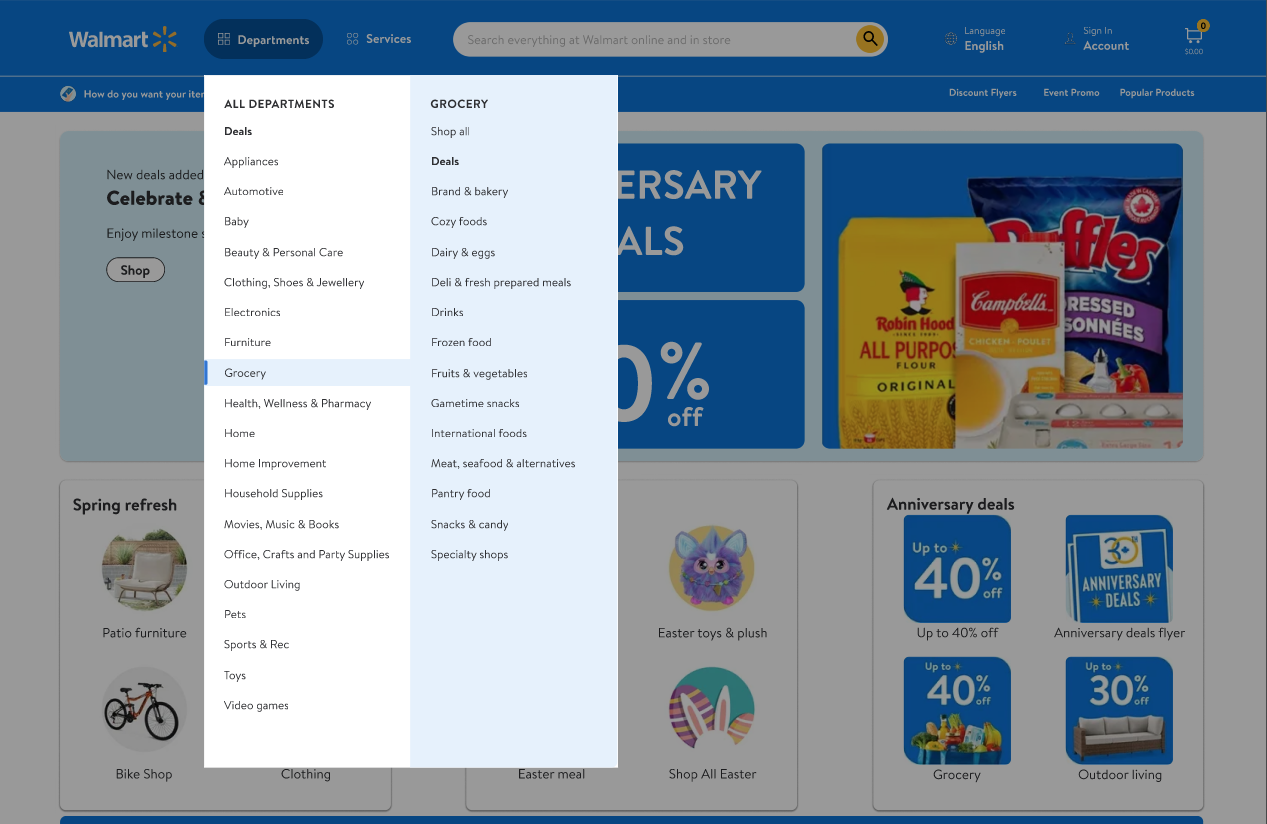
Task: Select Outdoor Living department
Action: point(262,584)
